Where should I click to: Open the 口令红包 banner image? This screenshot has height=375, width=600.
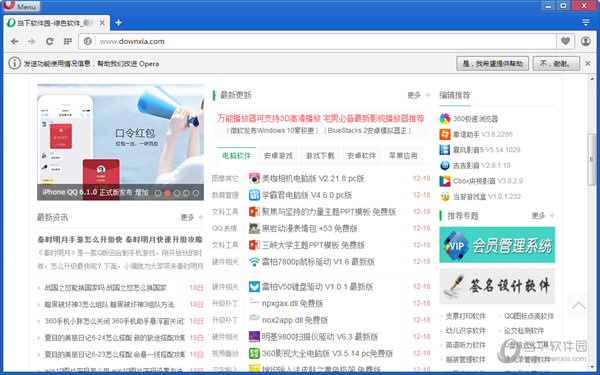point(120,142)
